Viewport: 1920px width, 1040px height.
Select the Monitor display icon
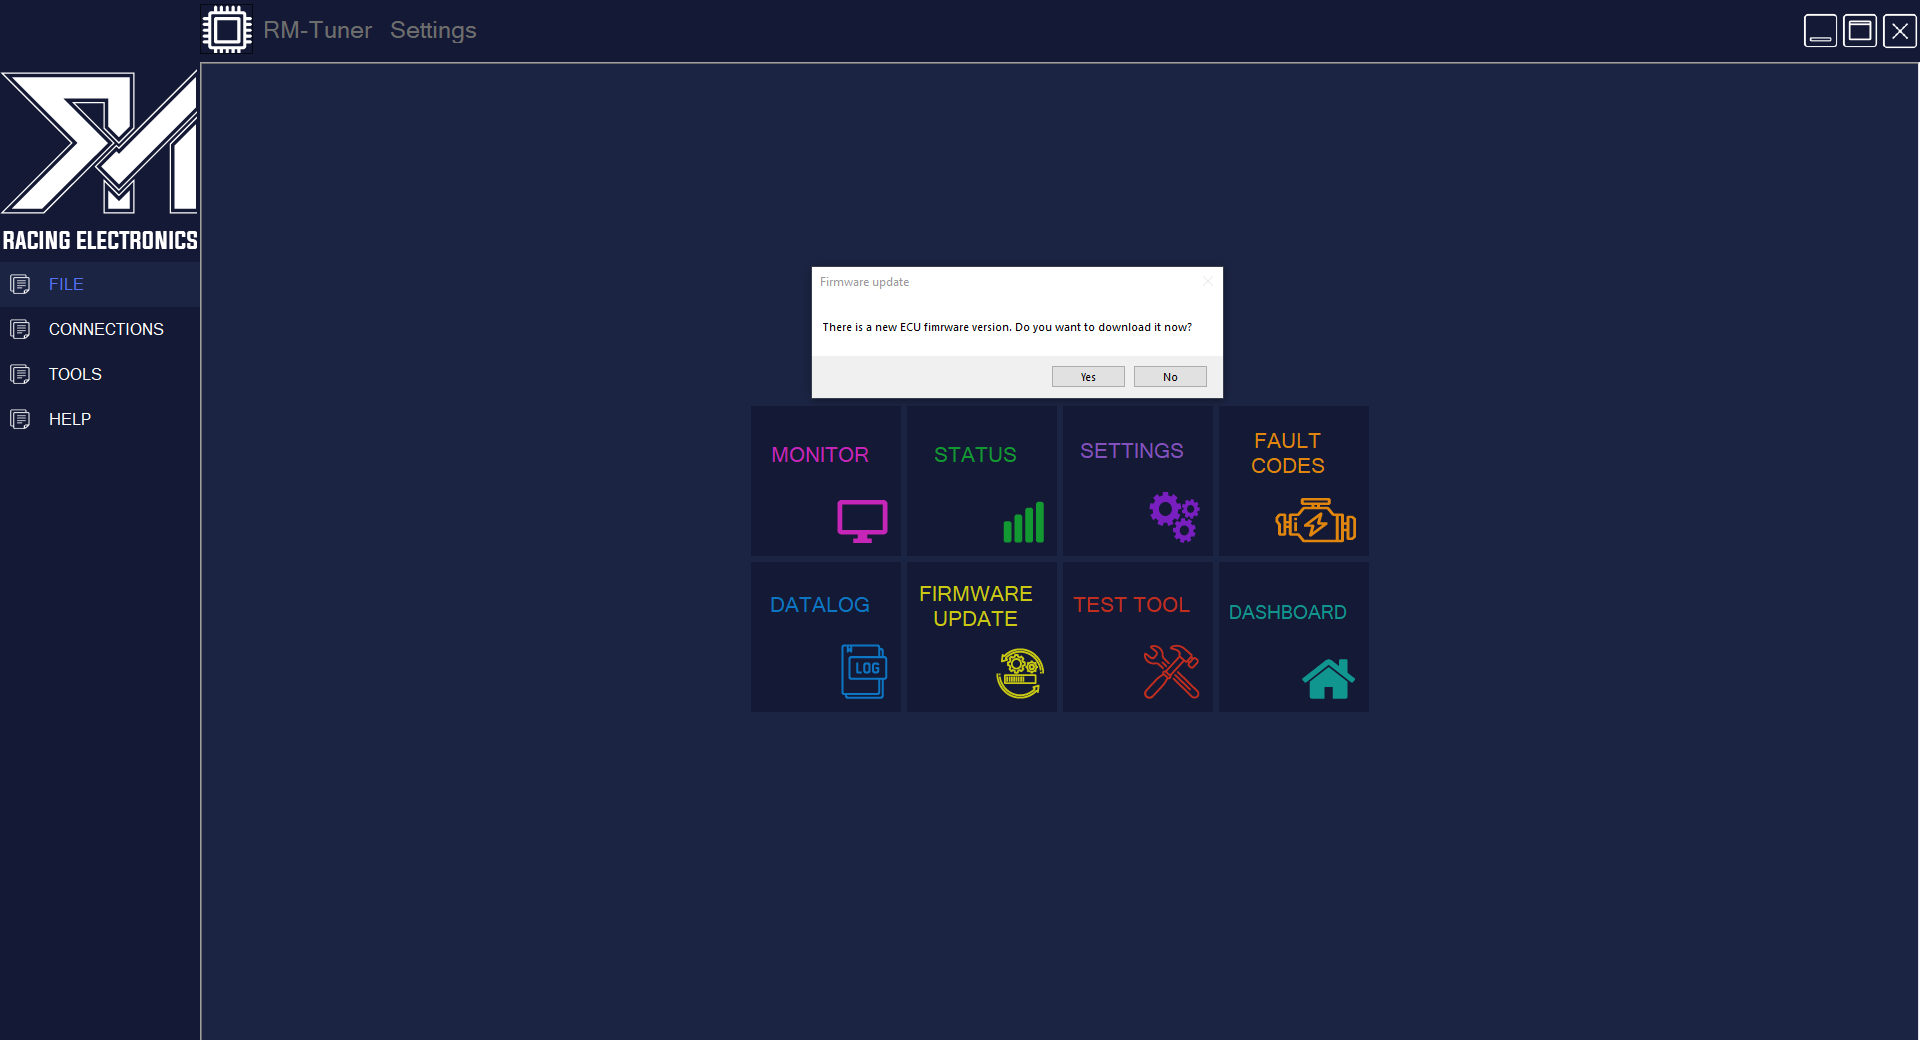point(860,520)
